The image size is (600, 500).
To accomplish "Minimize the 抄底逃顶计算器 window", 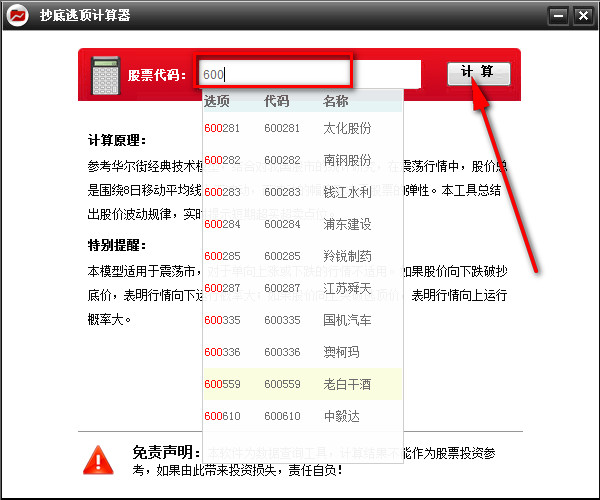I will tap(558, 16).
